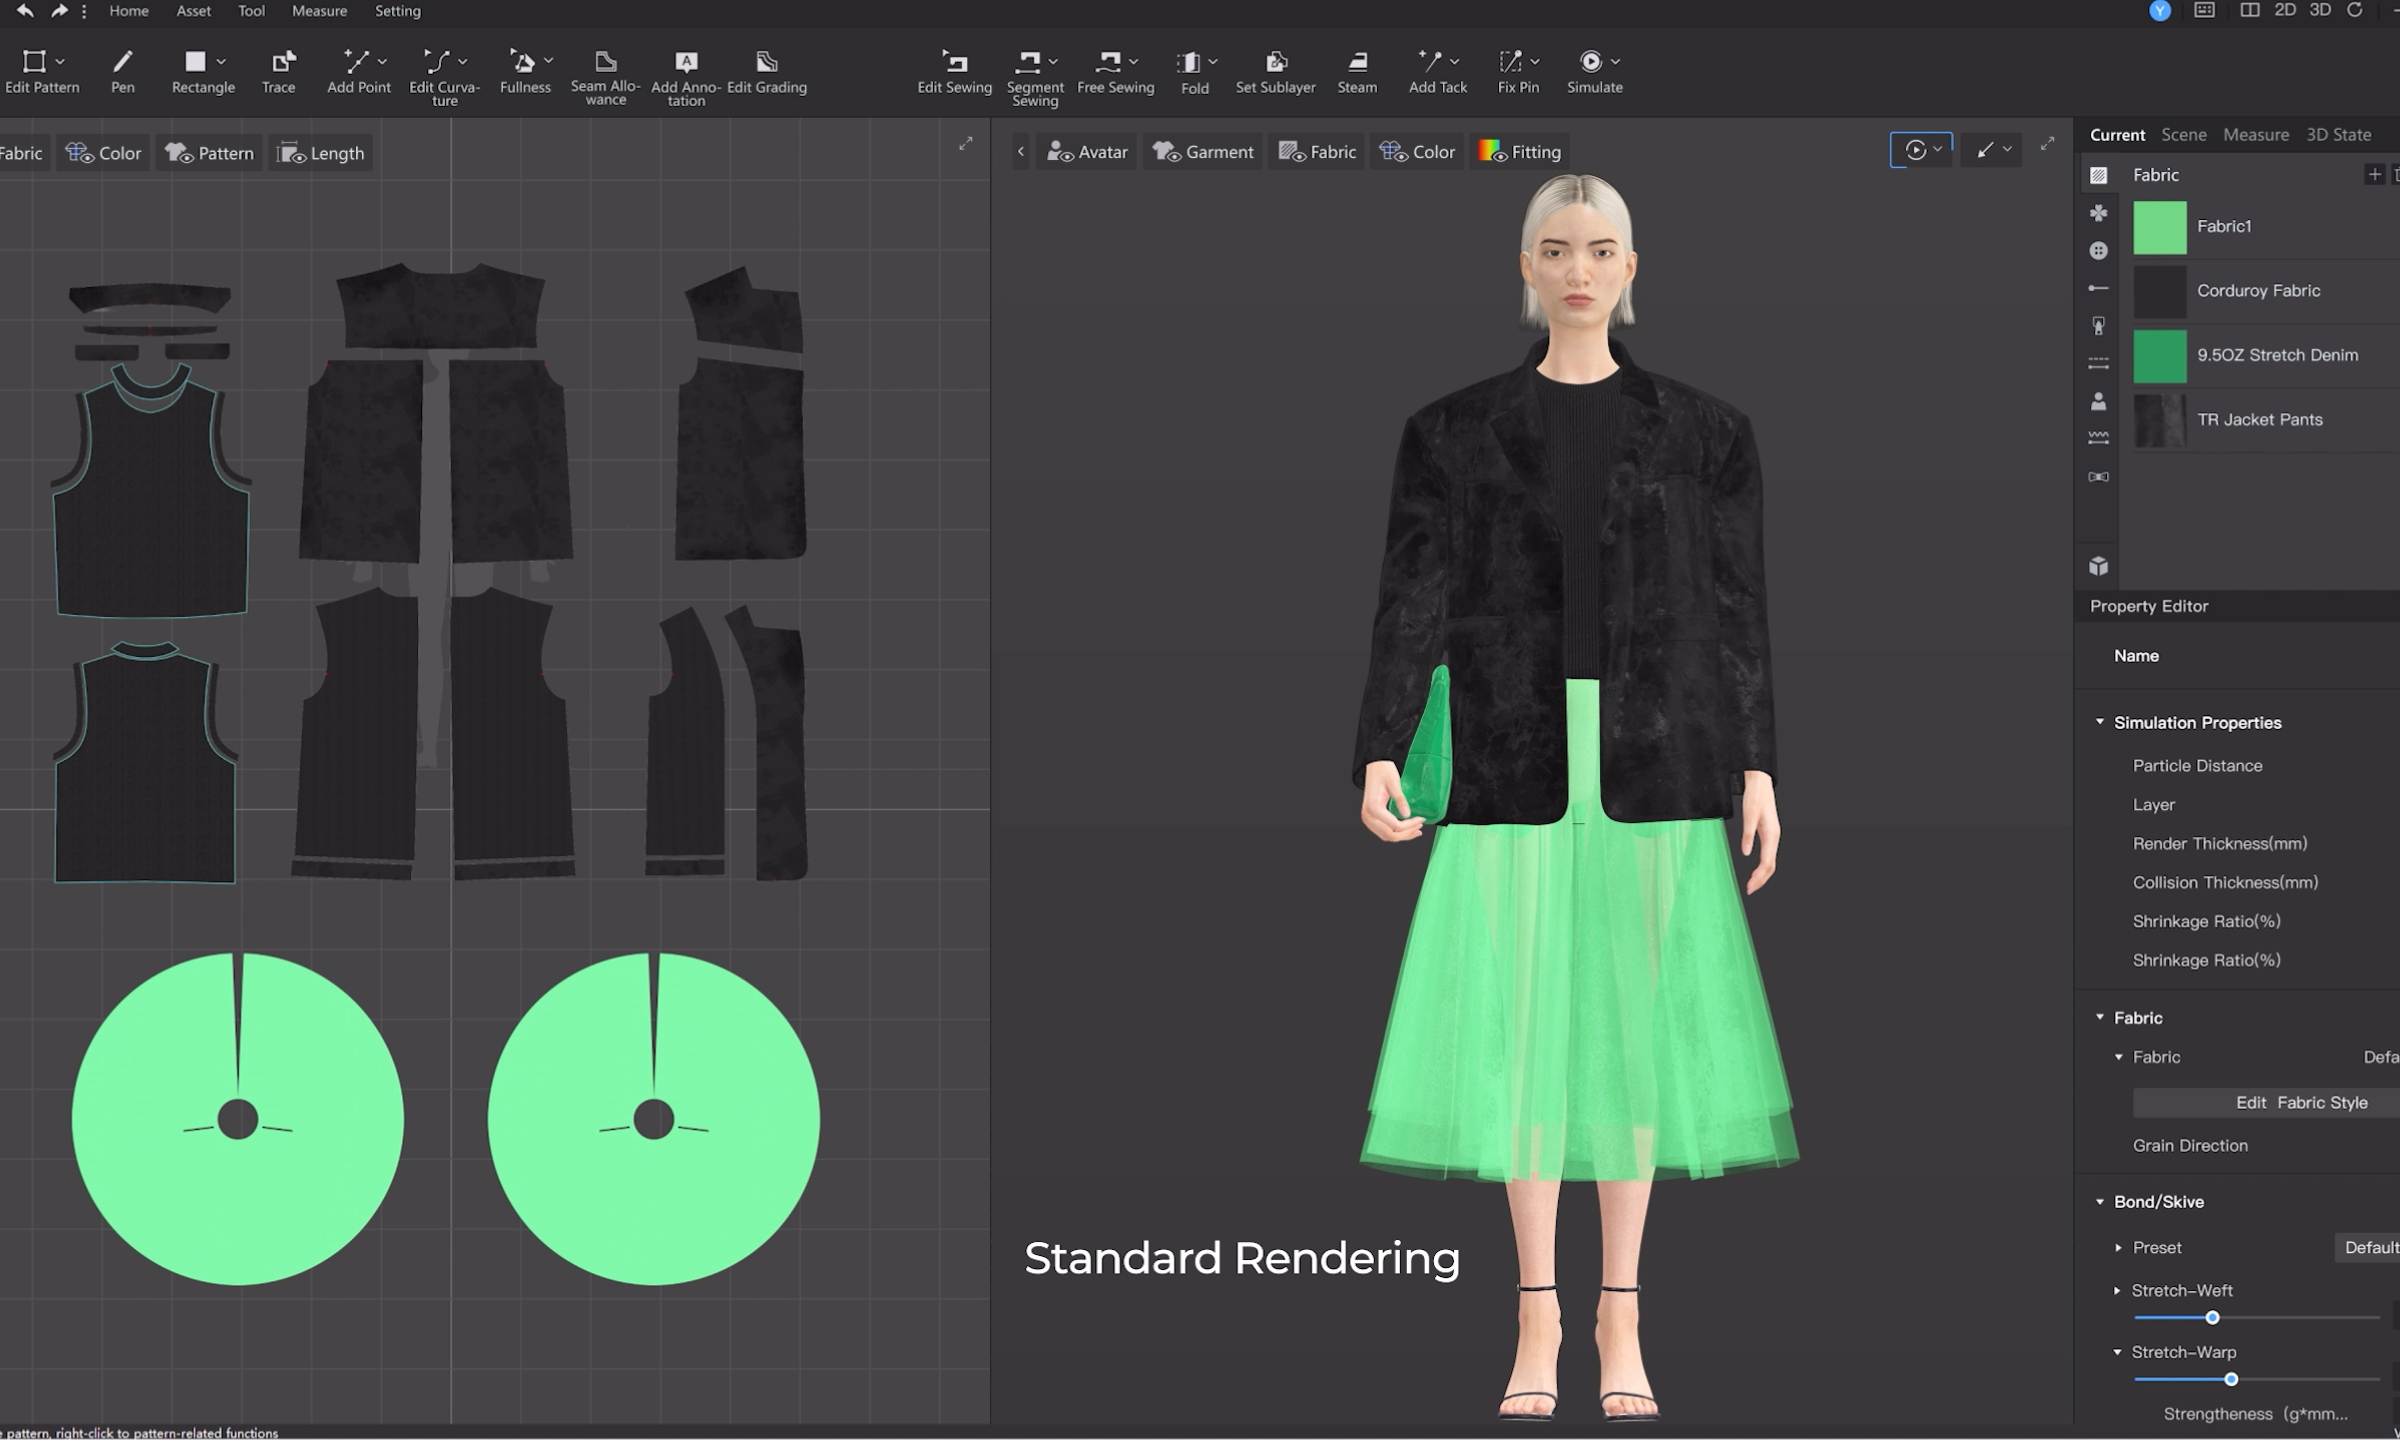This screenshot has height=1440, width=2400.
Task: Toggle Fitting map display
Action: coord(1519,152)
